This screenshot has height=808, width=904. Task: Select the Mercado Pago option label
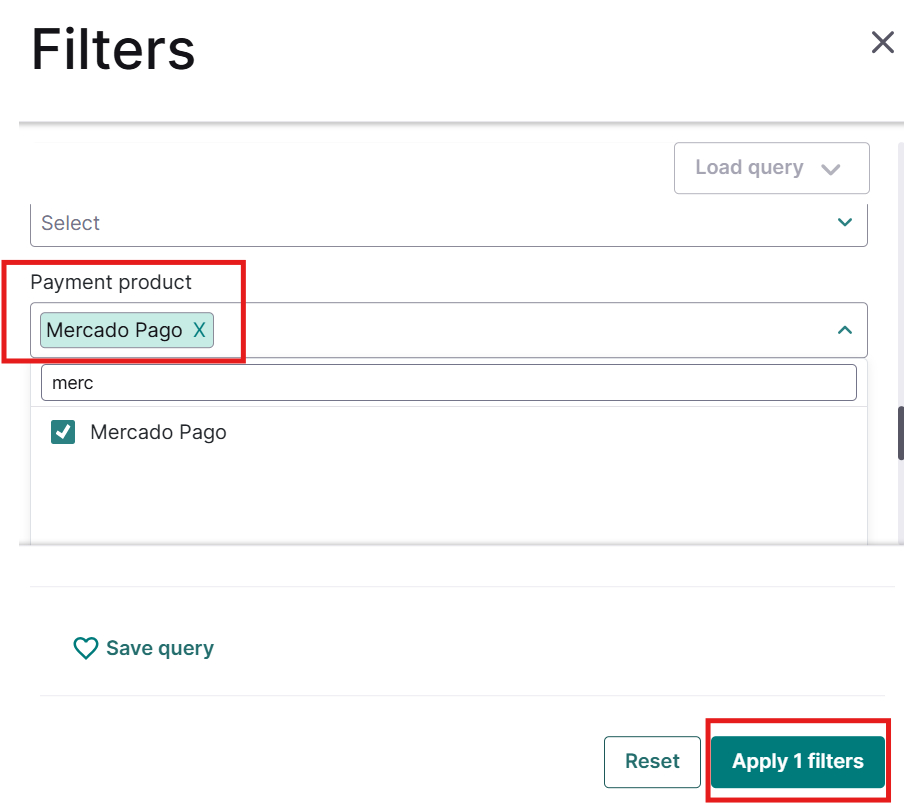tap(158, 433)
